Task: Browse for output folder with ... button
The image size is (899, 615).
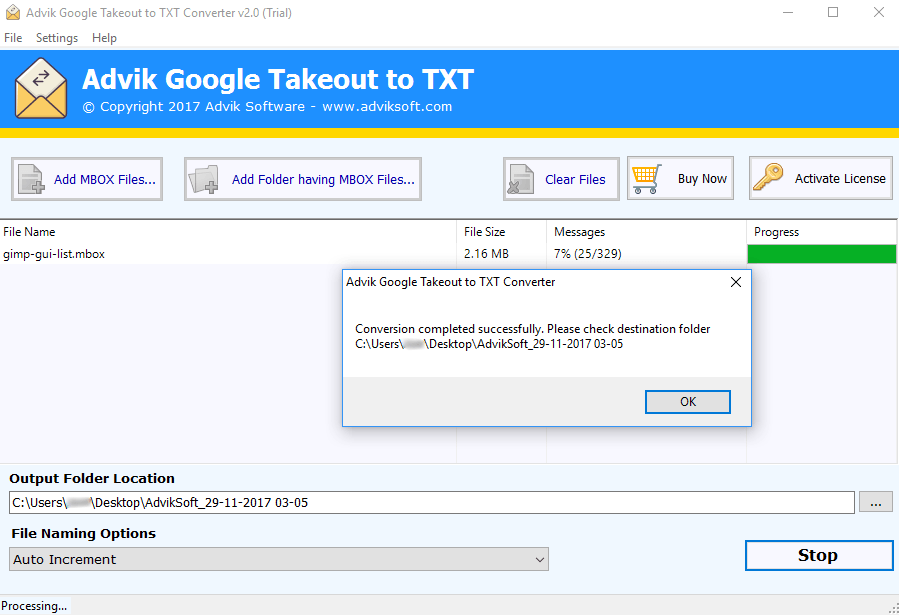Action: 875,502
